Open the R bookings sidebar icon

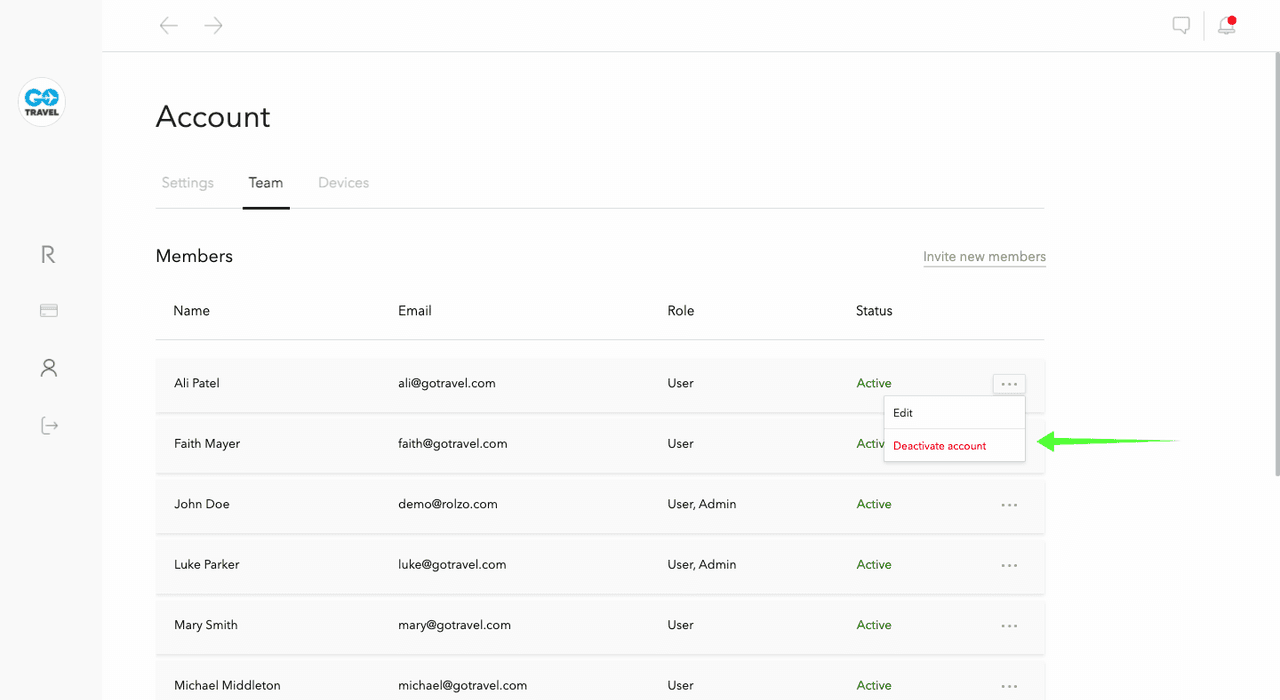48,255
